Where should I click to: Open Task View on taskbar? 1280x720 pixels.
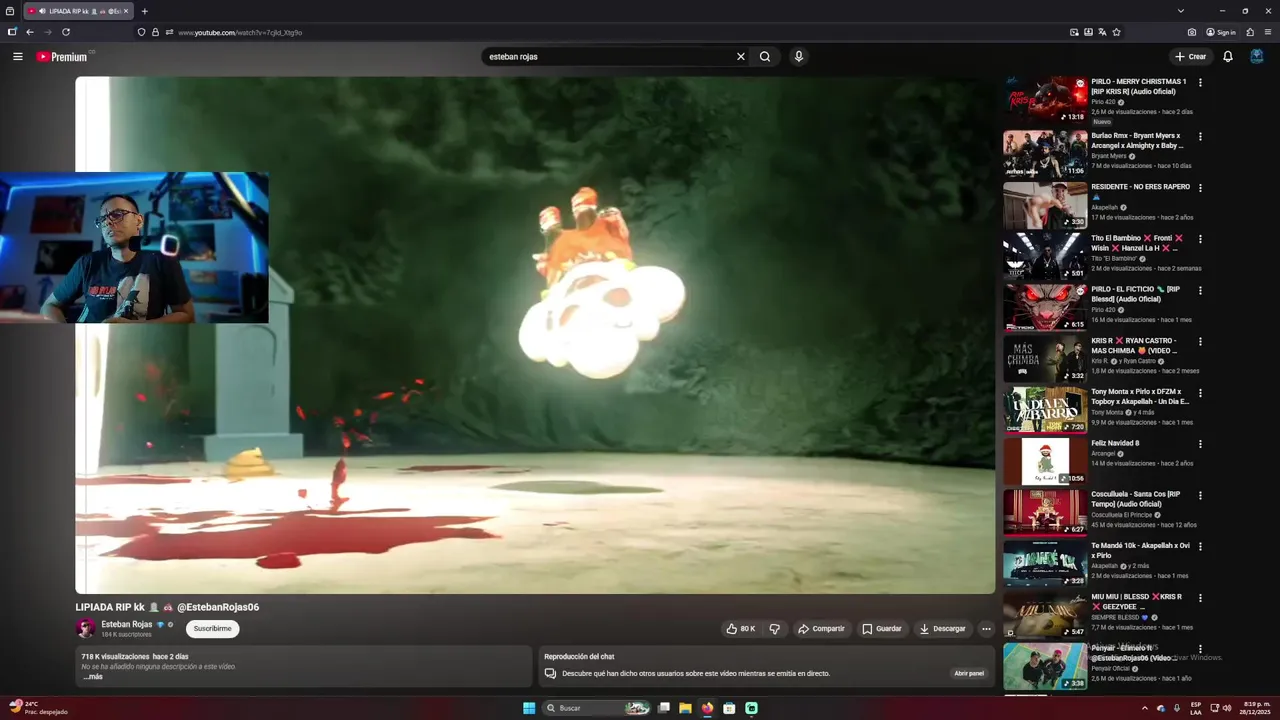tap(663, 708)
